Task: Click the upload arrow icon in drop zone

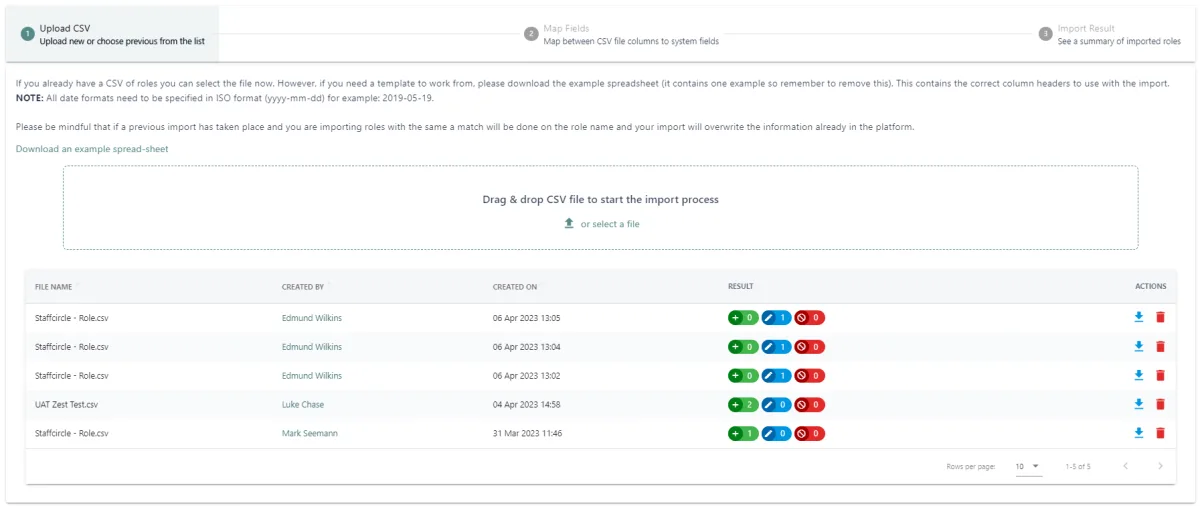Action: point(569,224)
